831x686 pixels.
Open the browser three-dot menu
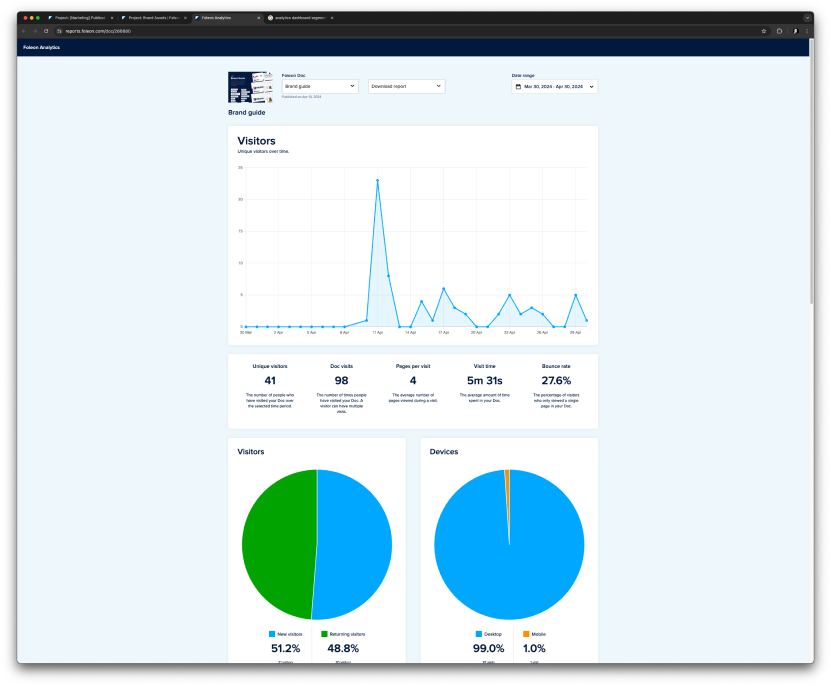(x=807, y=31)
